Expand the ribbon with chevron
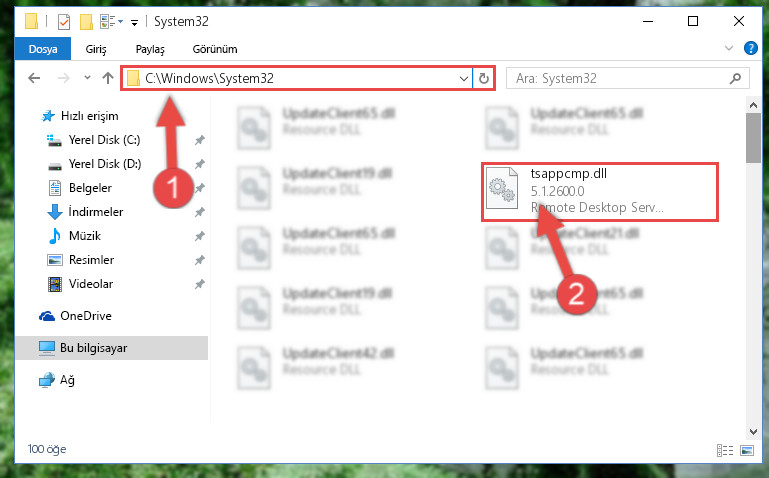This screenshot has width=769, height=478. point(729,48)
